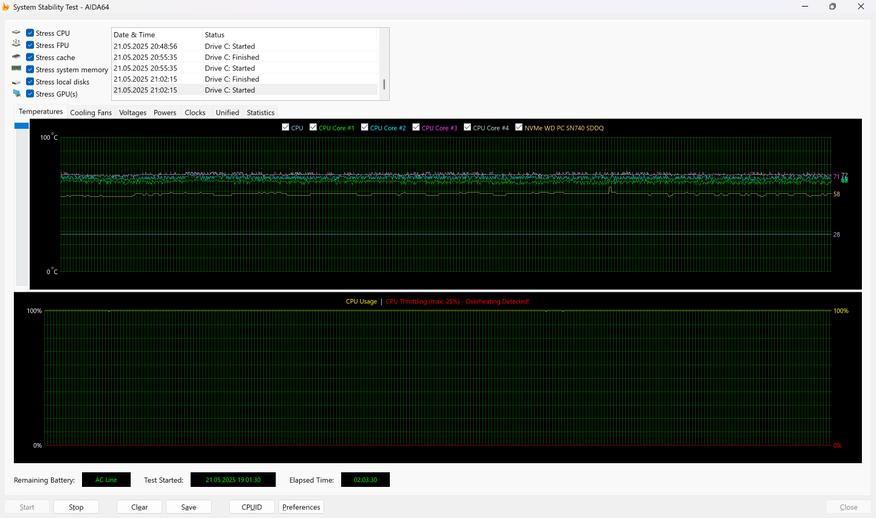Click the status log scrollbar
The image size is (876, 518).
pos(384,84)
